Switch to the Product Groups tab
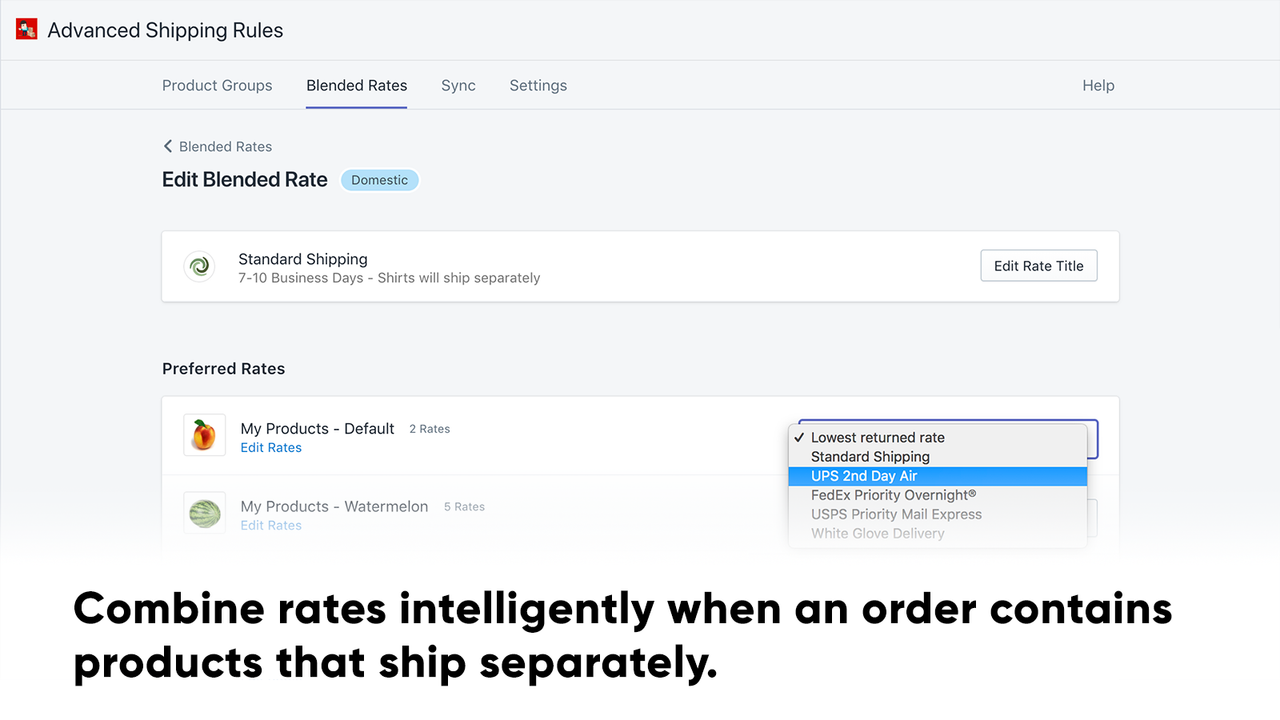This screenshot has height=720, width=1280. click(217, 85)
